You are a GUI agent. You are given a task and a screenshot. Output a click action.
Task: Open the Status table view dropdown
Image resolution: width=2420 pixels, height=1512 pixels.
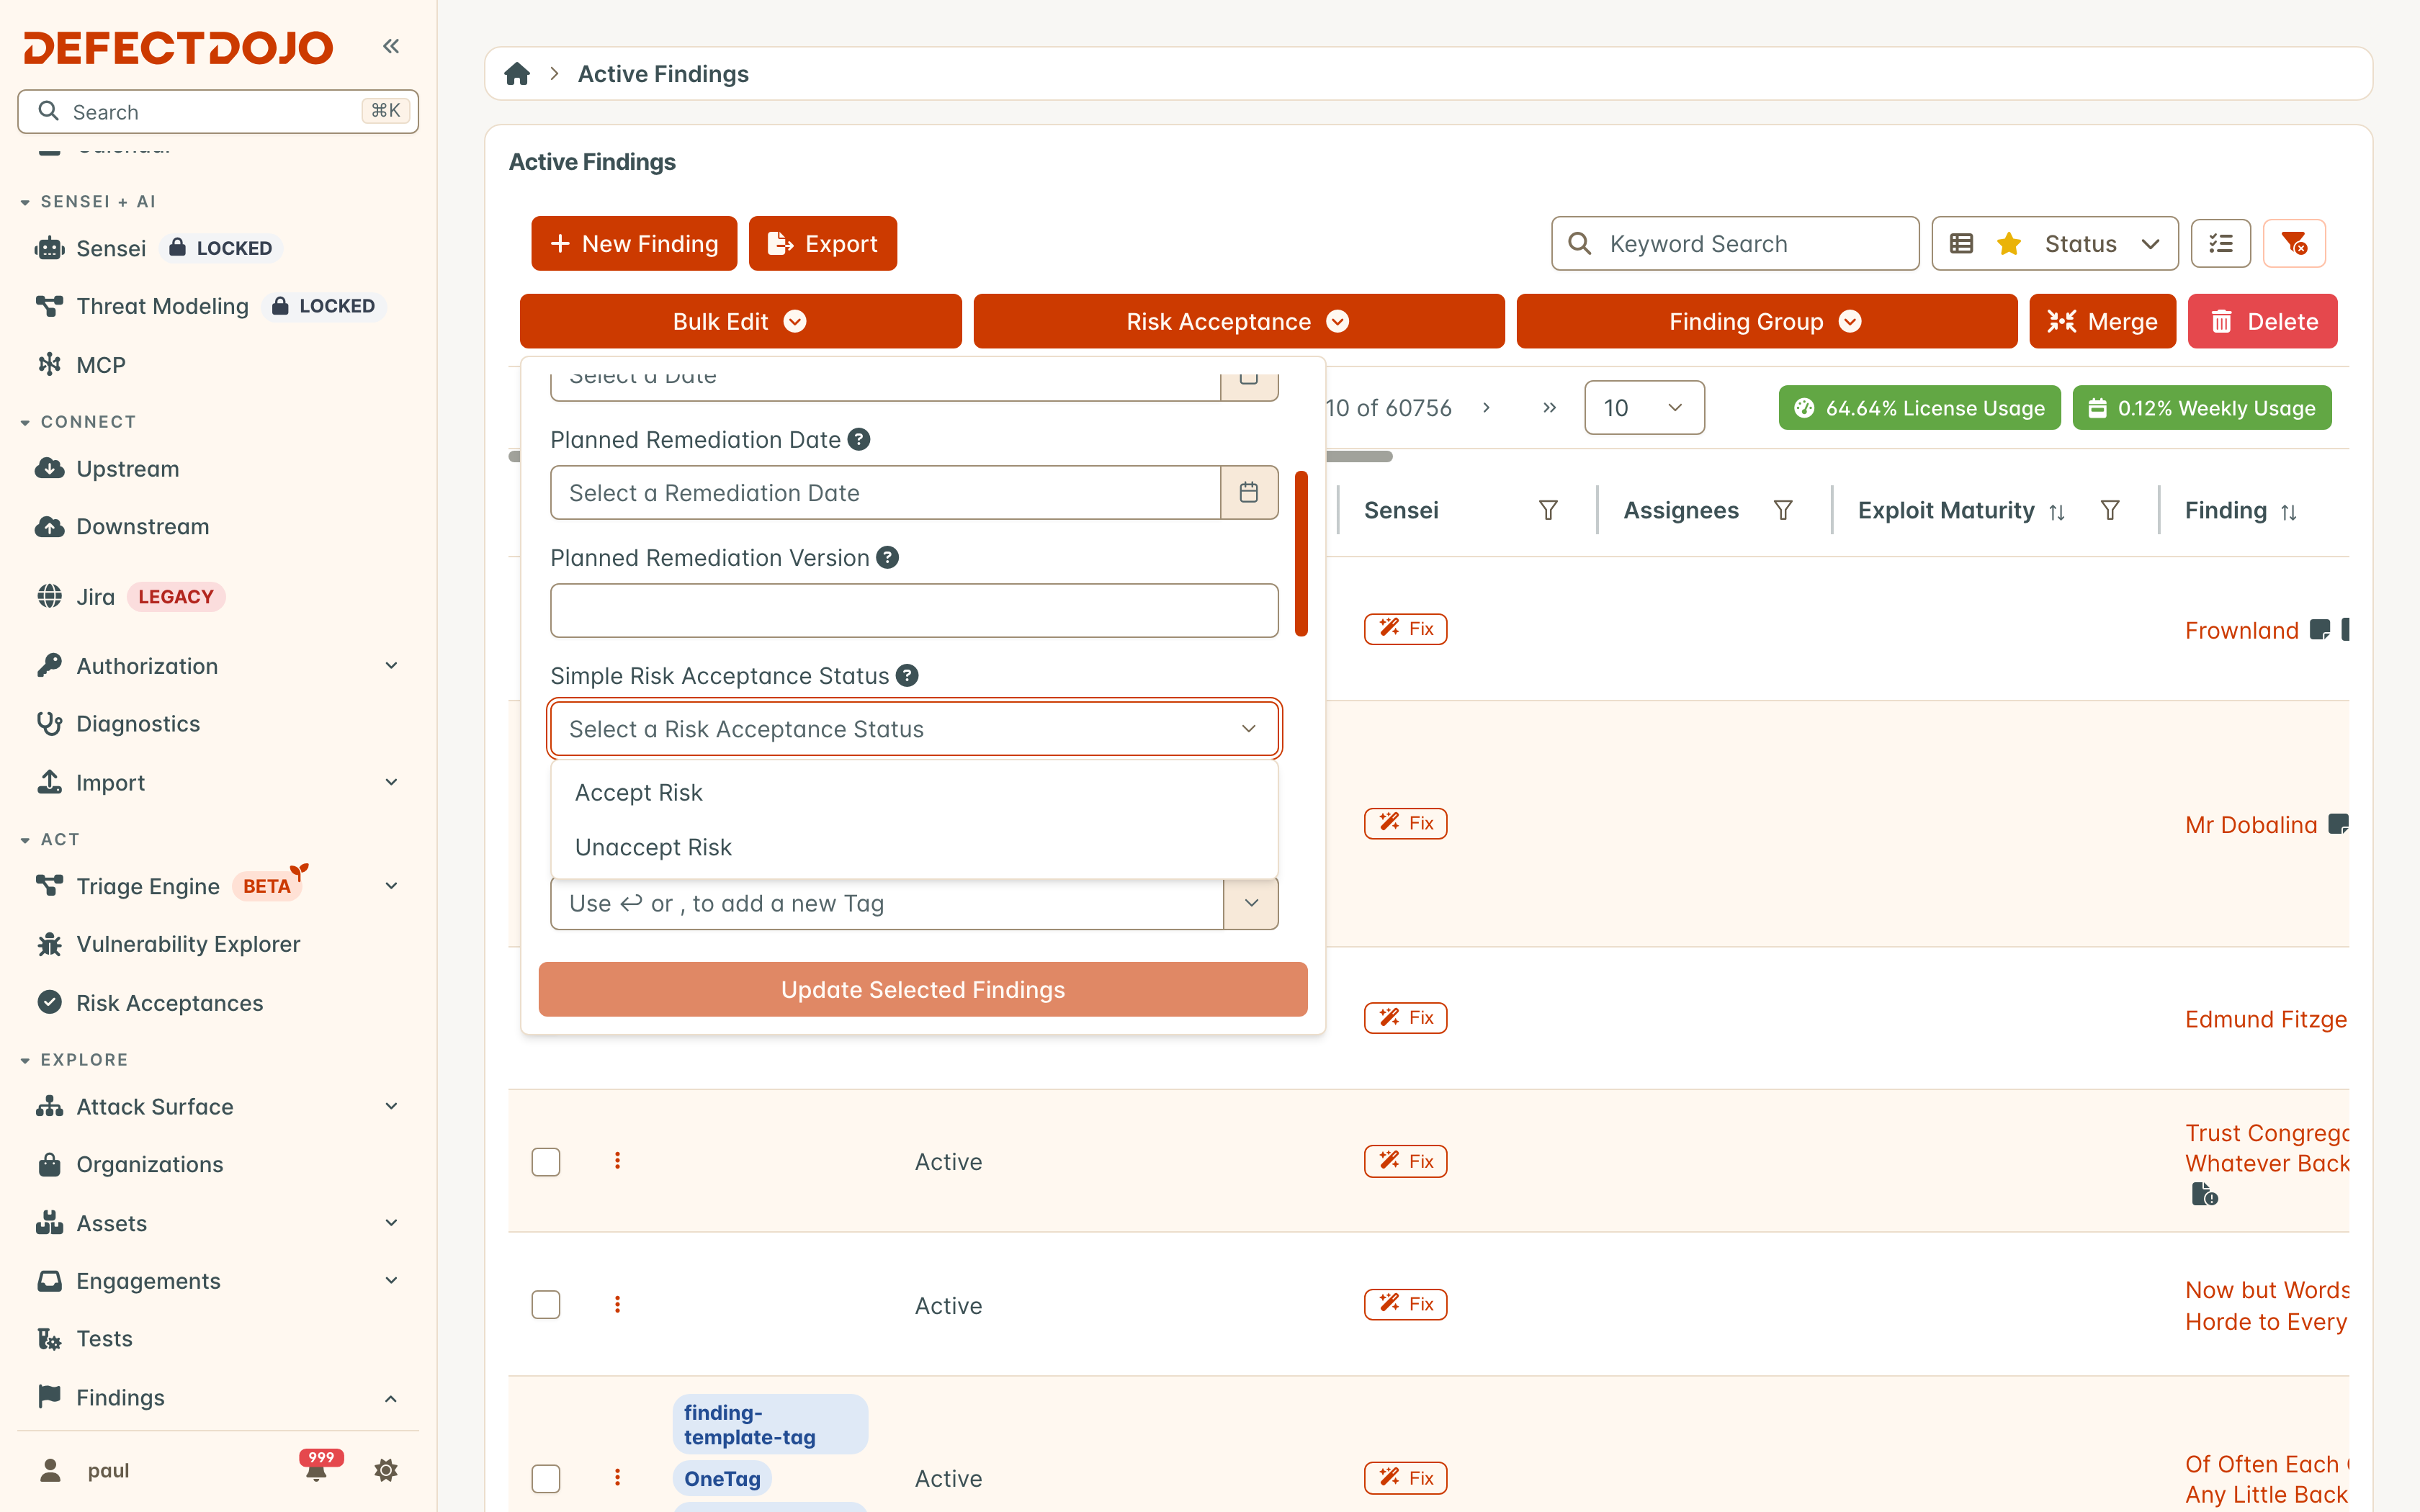(2055, 243)
